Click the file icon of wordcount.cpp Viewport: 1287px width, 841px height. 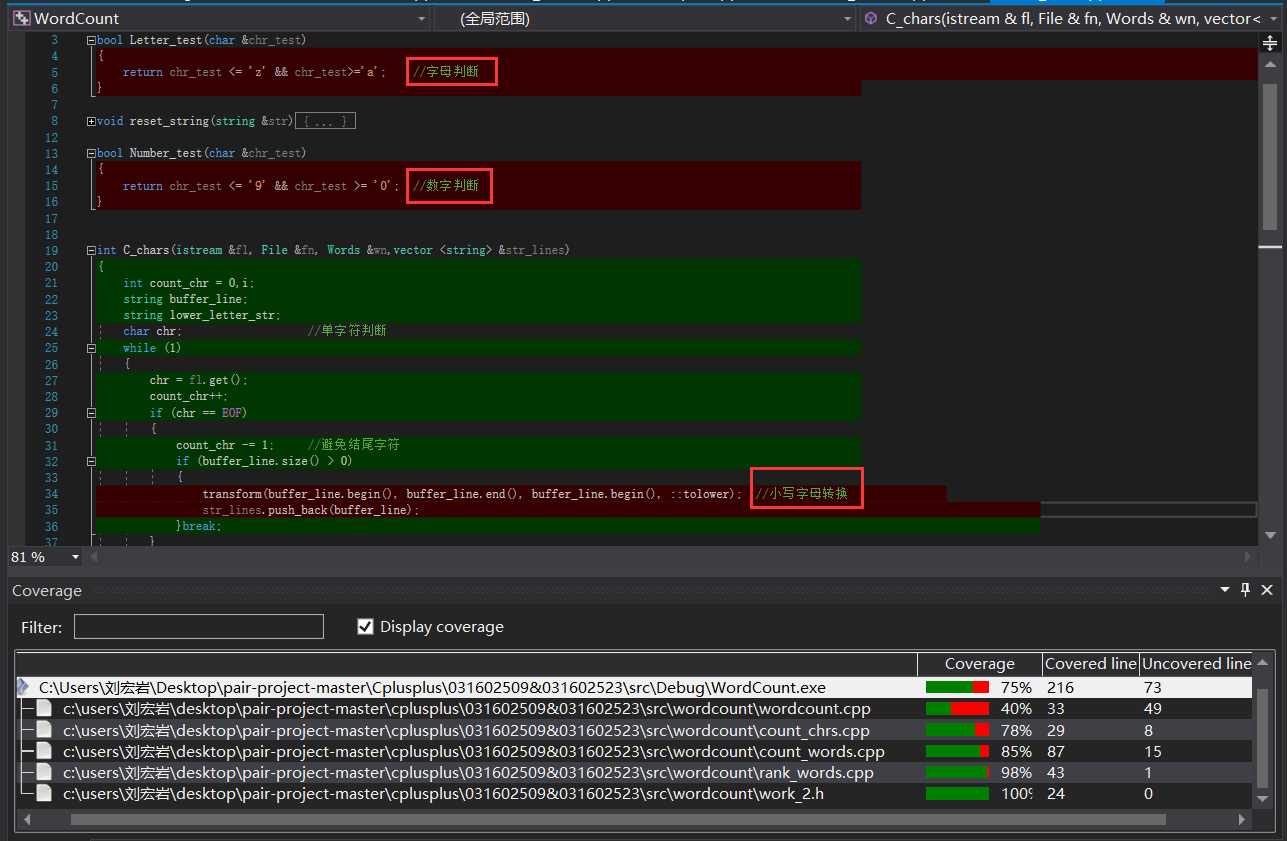coord(44,708)
